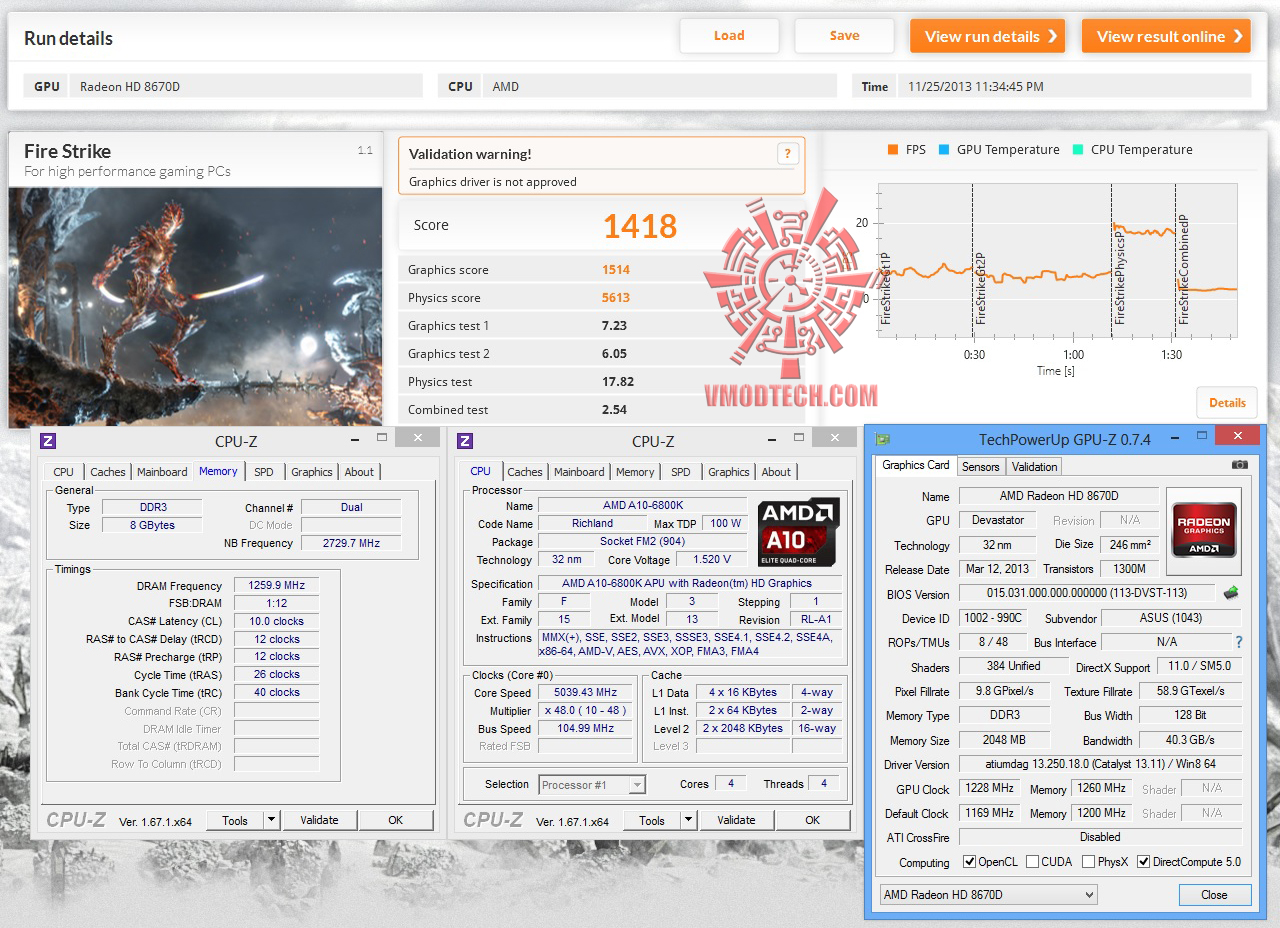Click the BIOS save icon in GPU-Z
Image resolution: width=1280 pixels, height=928 pixels.
(1231, 593)
